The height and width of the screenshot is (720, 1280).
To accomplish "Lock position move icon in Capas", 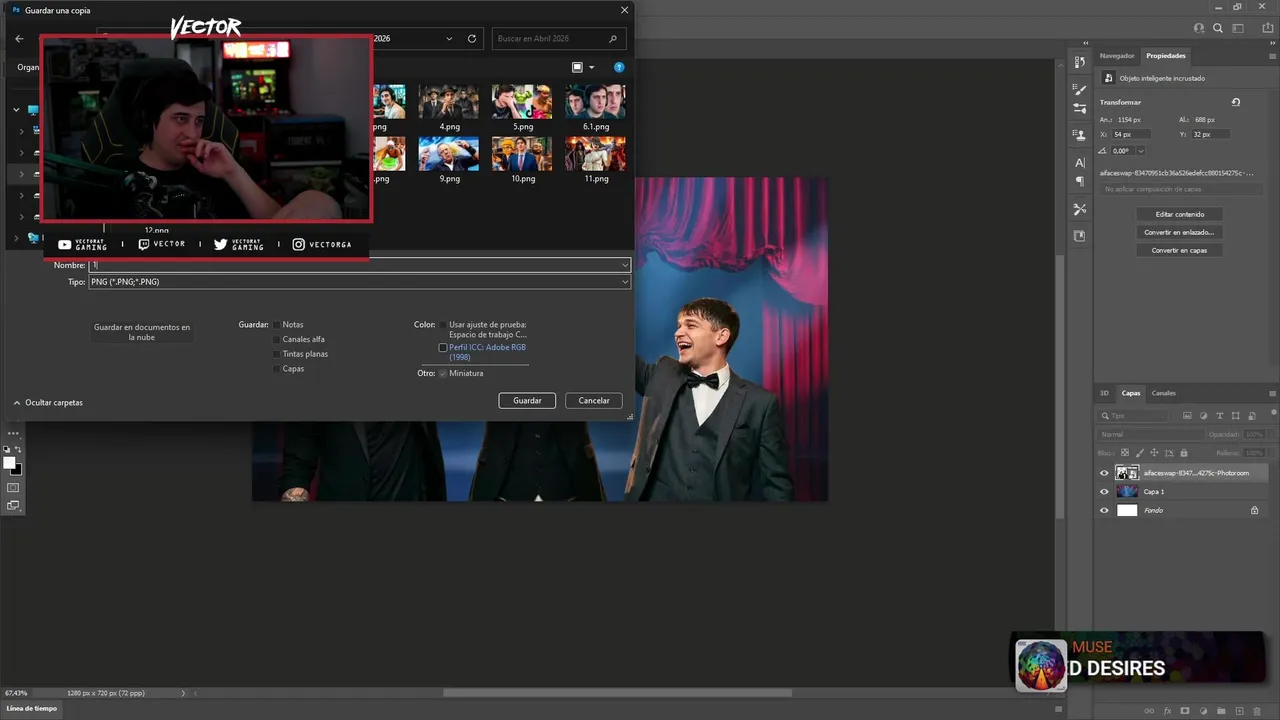I will pyautogui.click(x=1154, y=453).
